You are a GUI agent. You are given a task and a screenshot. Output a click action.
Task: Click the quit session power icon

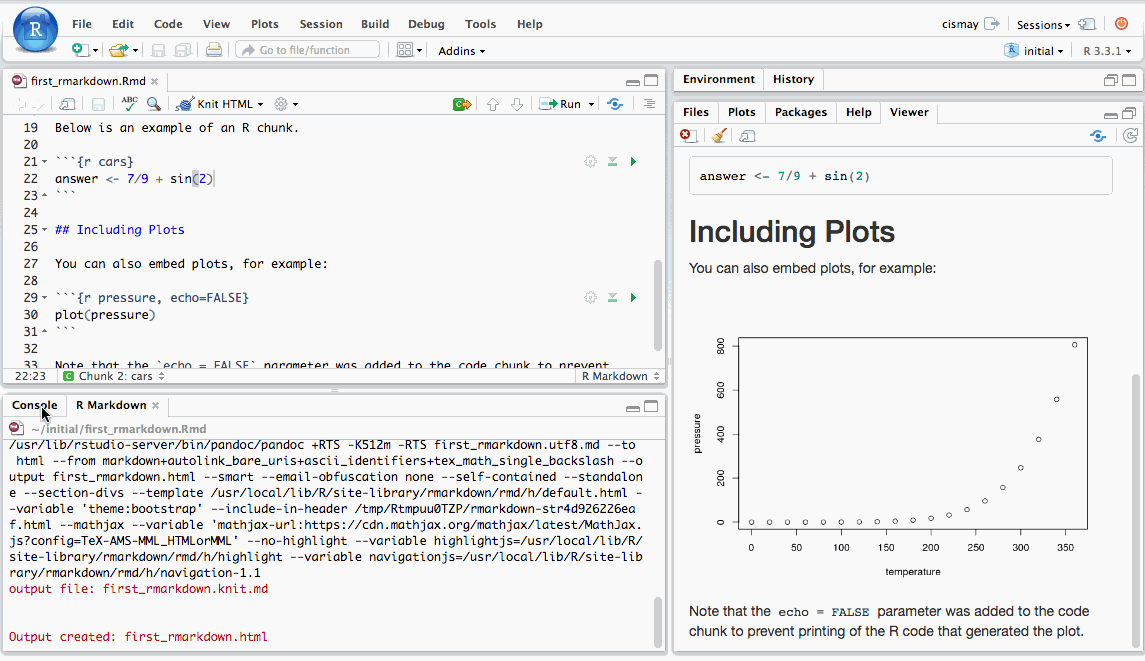point(1121,24)
